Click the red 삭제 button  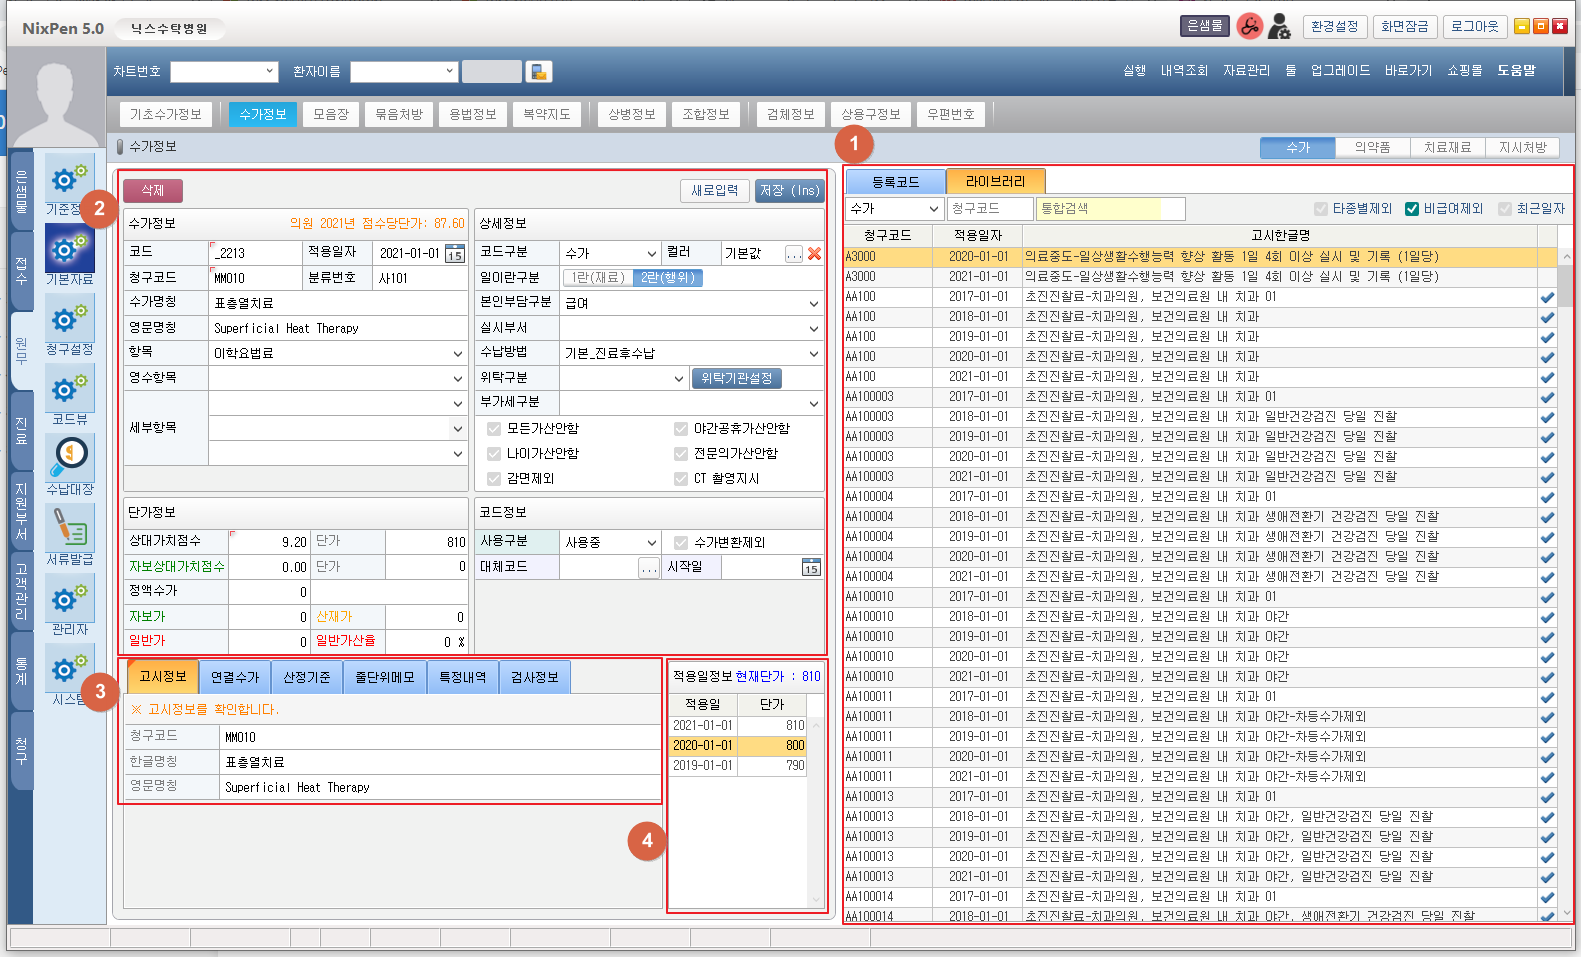click(153, 190)
